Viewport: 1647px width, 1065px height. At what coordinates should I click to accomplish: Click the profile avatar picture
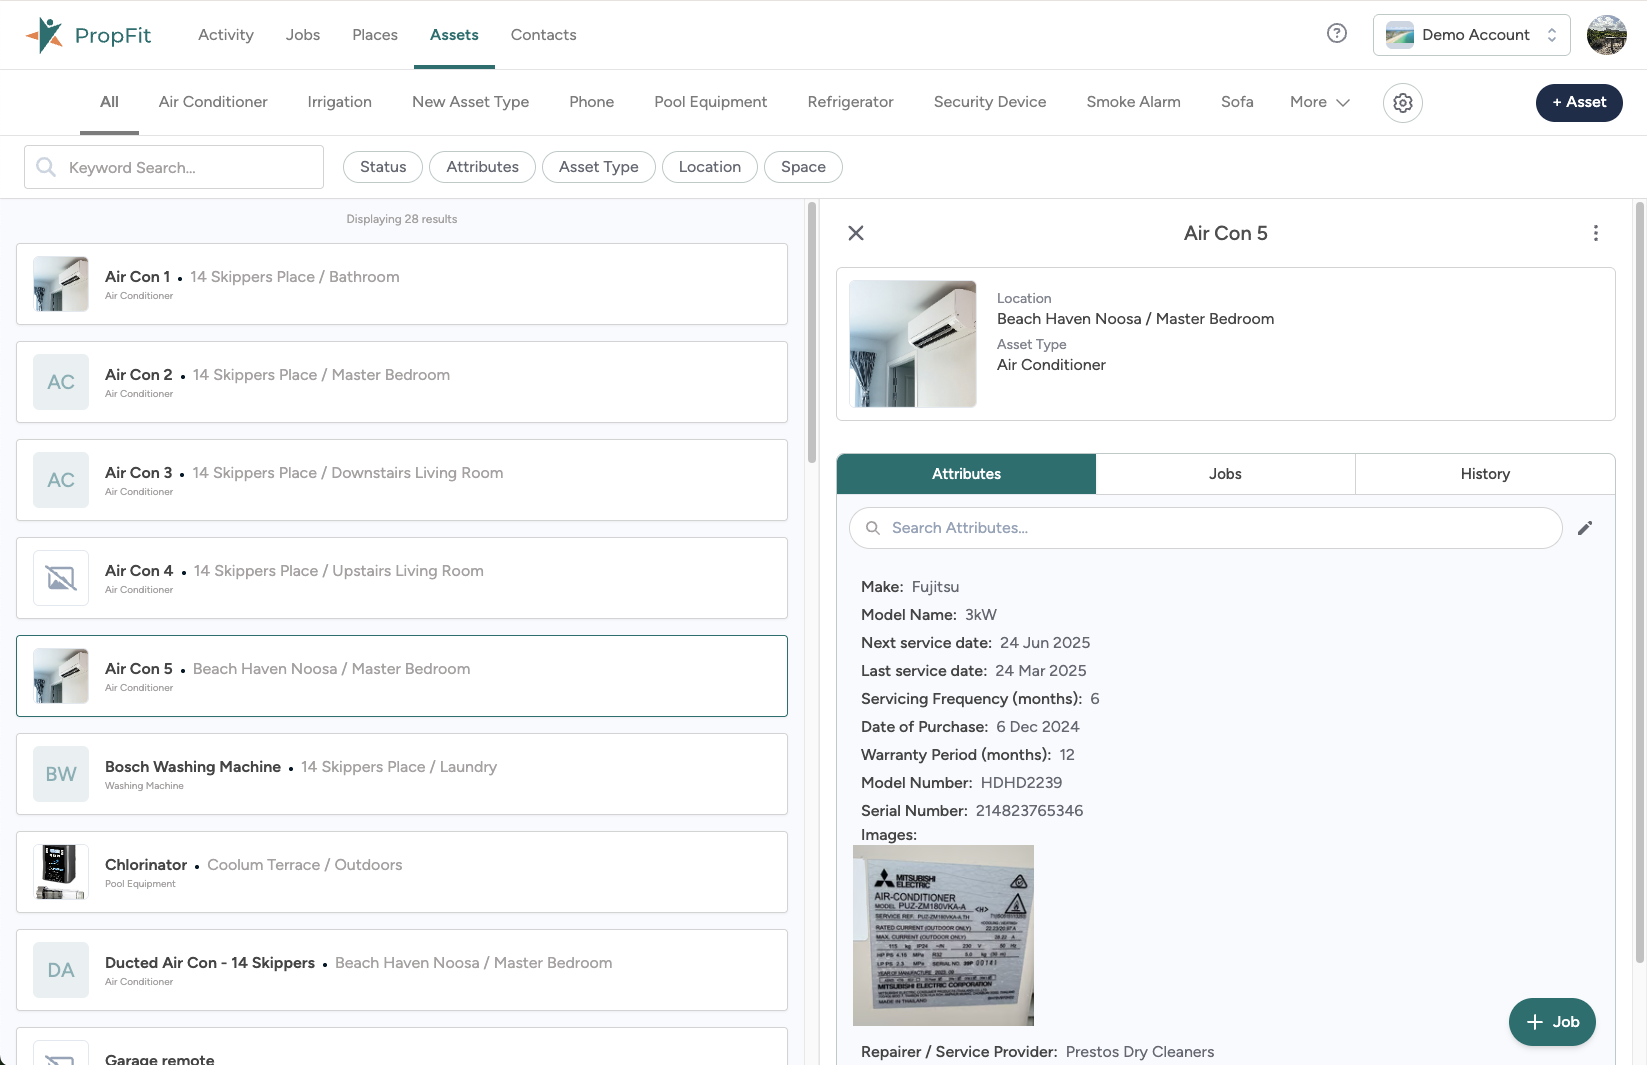click(x=1606, y=34)
